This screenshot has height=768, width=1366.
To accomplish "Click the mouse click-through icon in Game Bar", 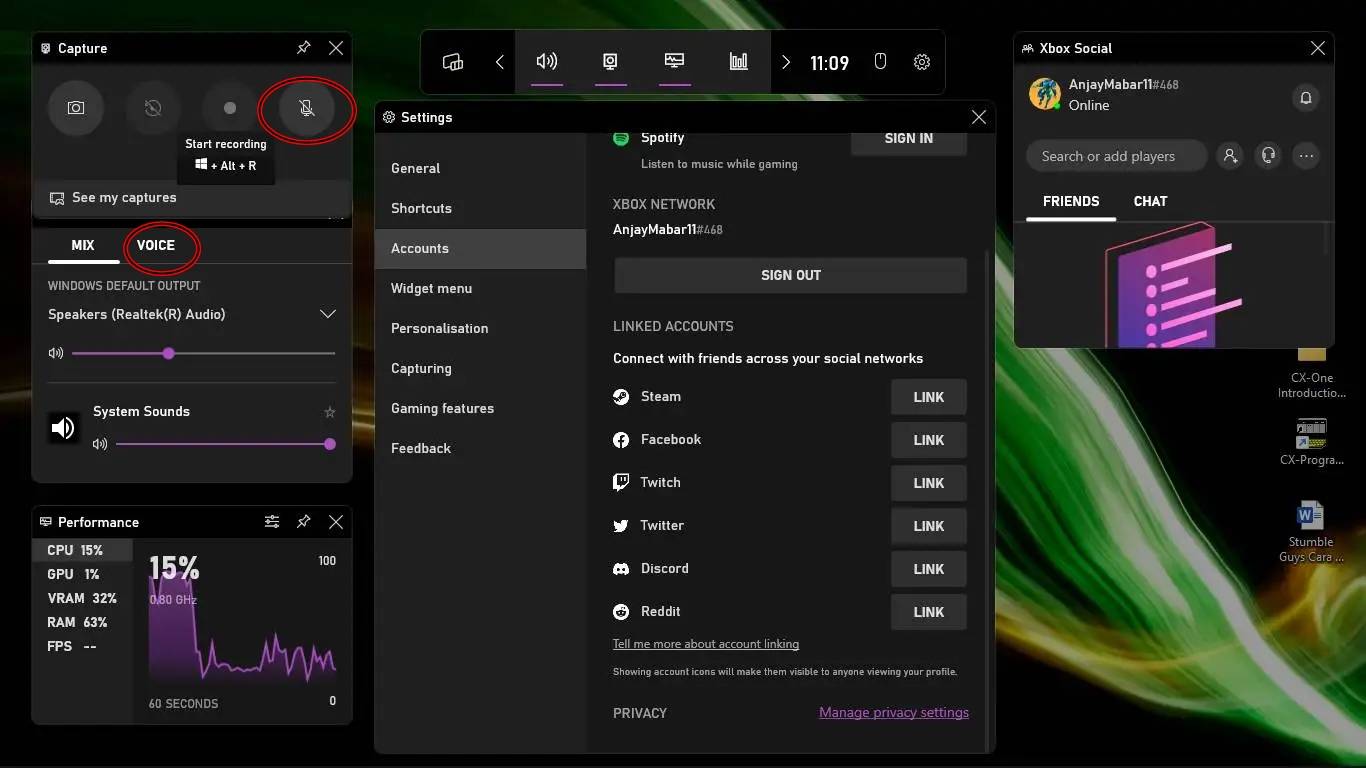I will [x=880, y=62].
